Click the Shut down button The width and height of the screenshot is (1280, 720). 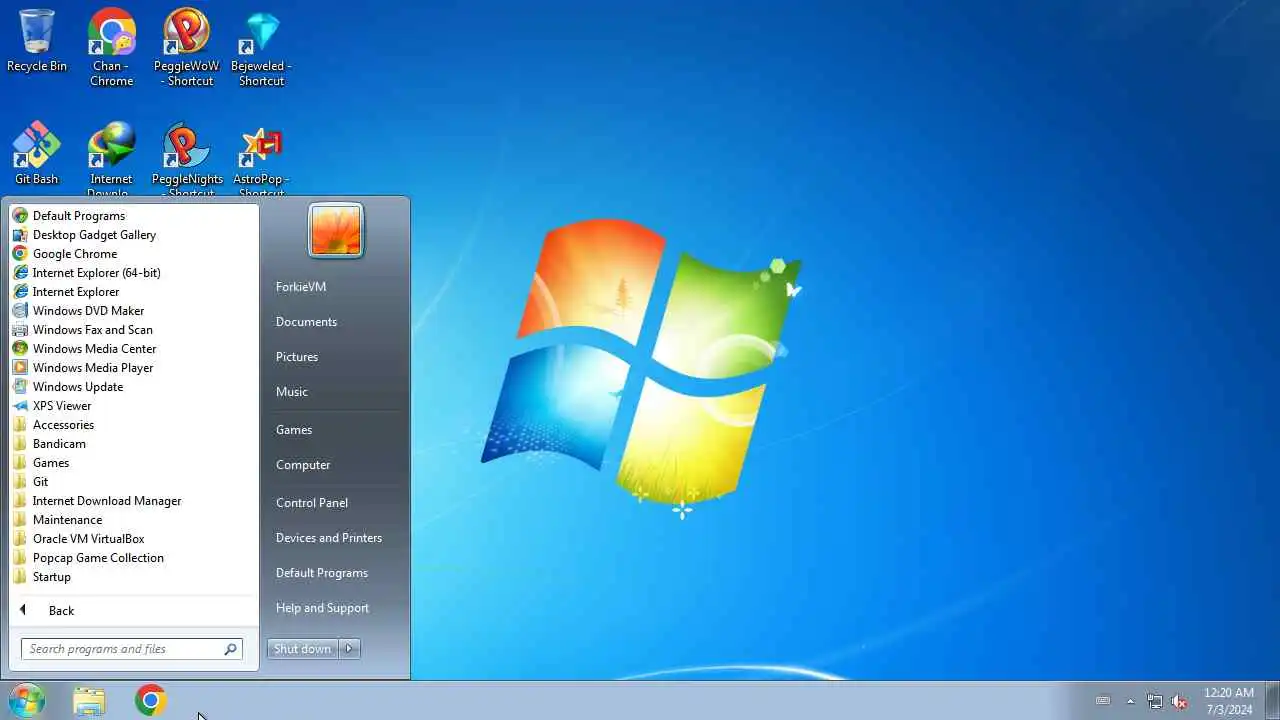click(x=303, y=649)
